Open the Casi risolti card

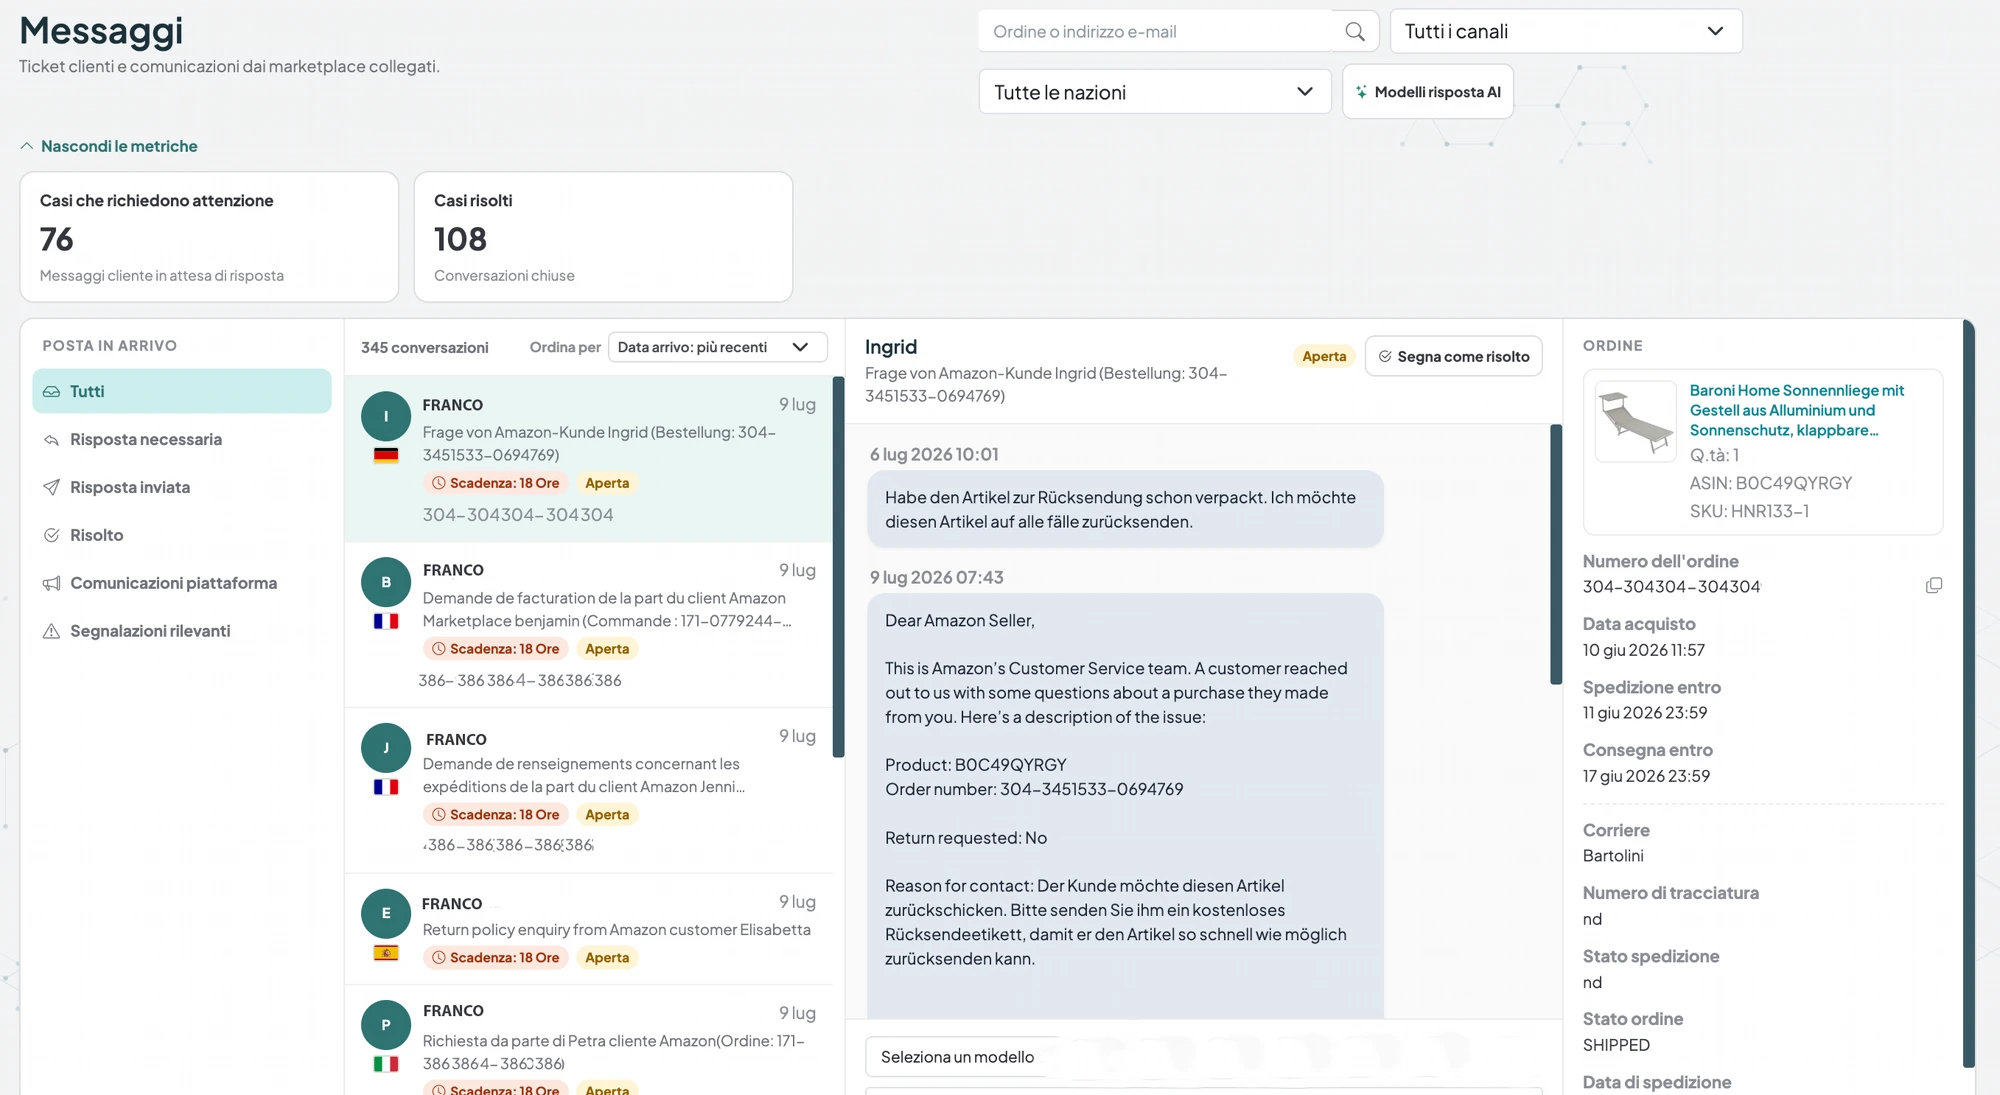603,237
